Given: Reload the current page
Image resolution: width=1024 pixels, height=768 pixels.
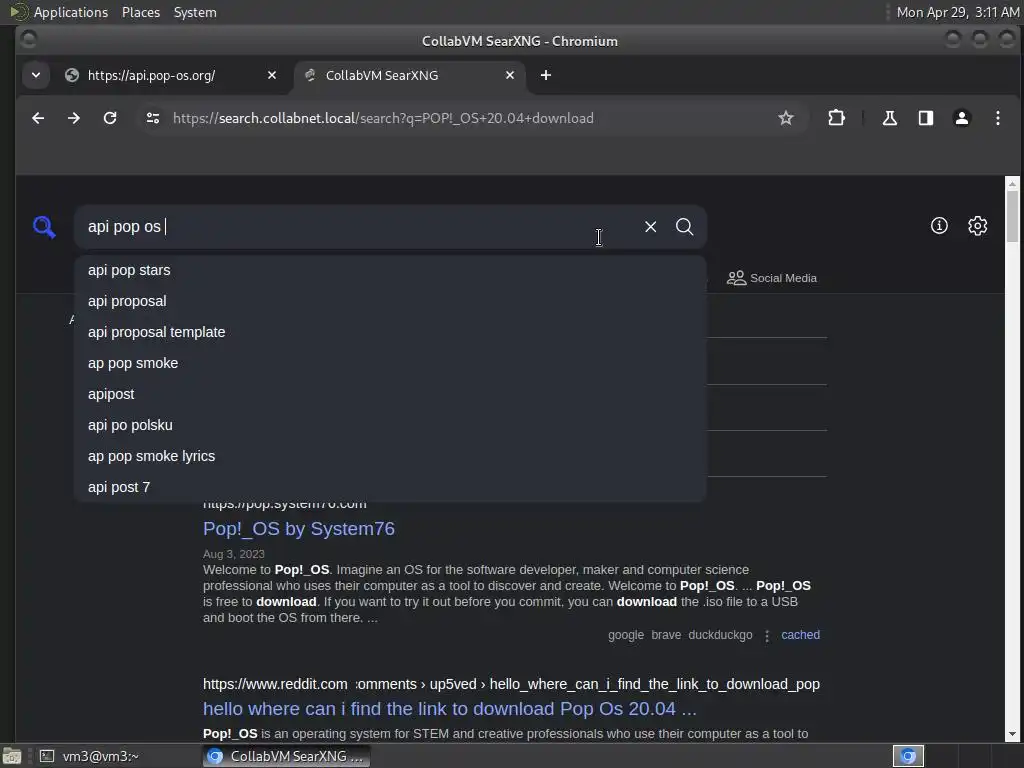Looking at the screenshot, I should tap(110, 118).
